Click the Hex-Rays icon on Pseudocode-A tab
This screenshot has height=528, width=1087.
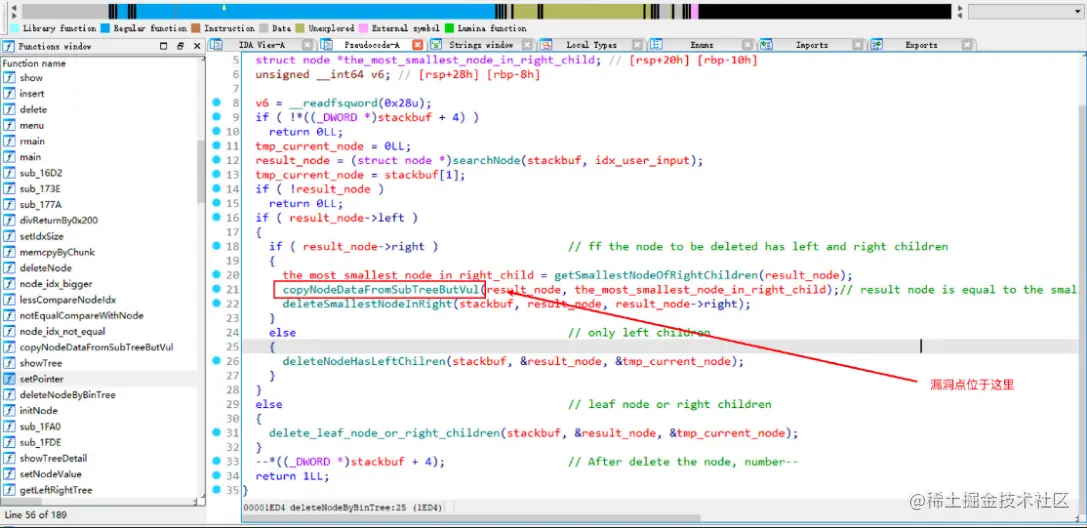[x=327, y=45]
